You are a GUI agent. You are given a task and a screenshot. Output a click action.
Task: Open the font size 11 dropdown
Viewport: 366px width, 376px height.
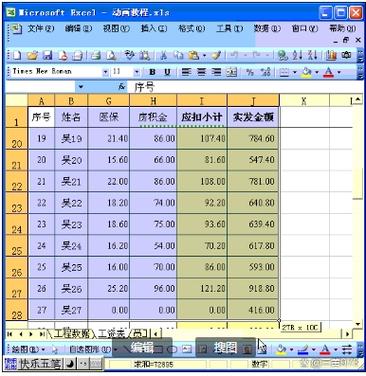pyautogui.click(x=136, y=72)
